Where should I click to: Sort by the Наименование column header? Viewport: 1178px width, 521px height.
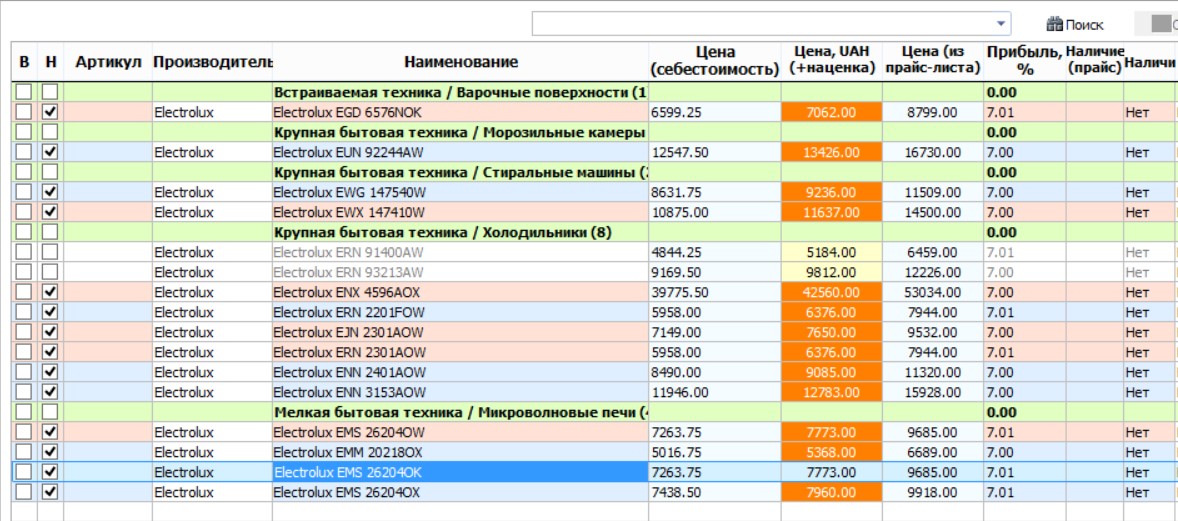point(461,62)
